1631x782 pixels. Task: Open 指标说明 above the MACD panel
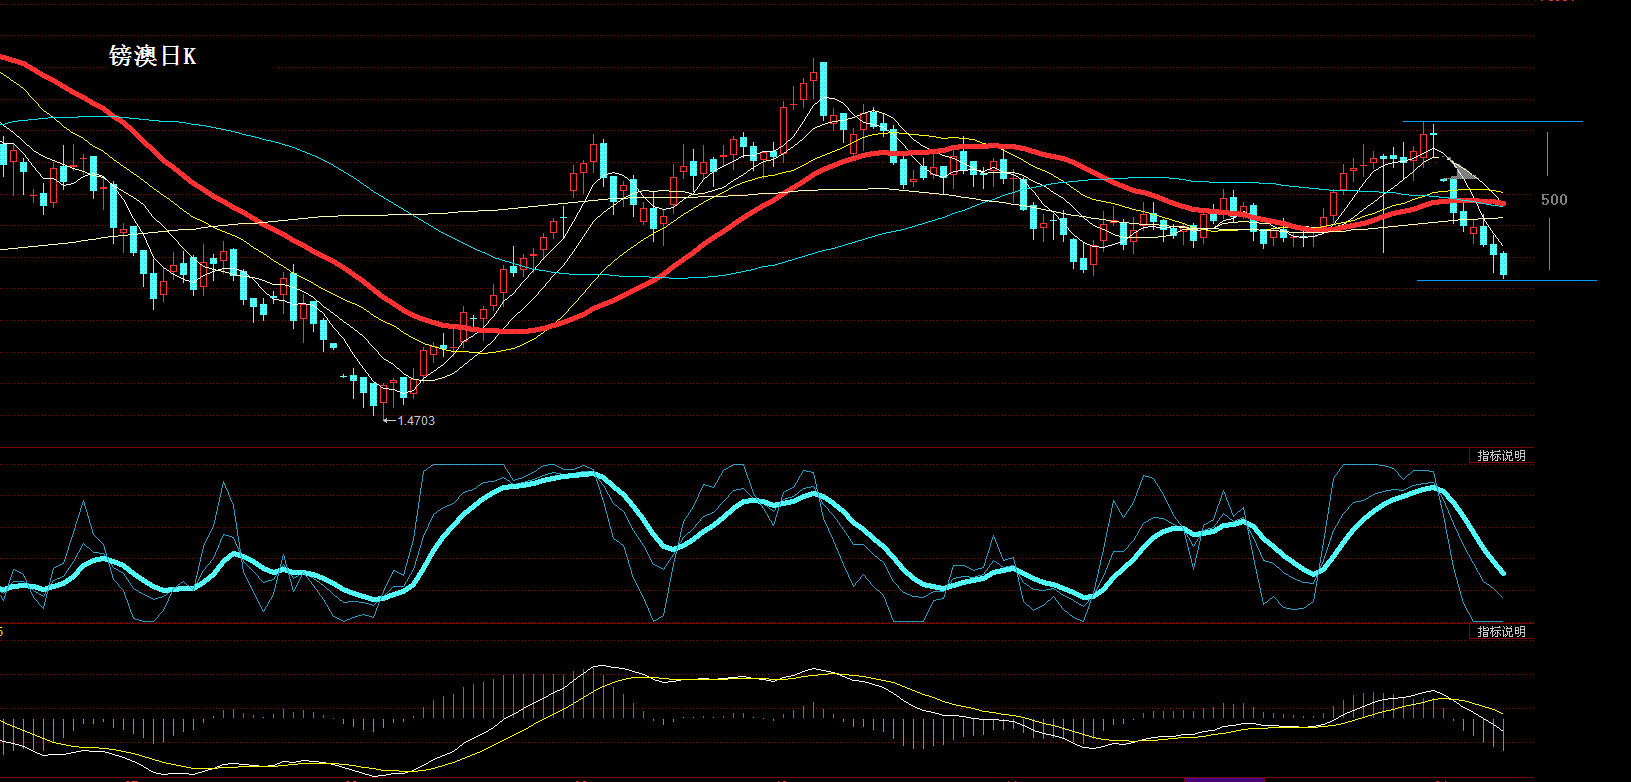[x=1501, y=632]
